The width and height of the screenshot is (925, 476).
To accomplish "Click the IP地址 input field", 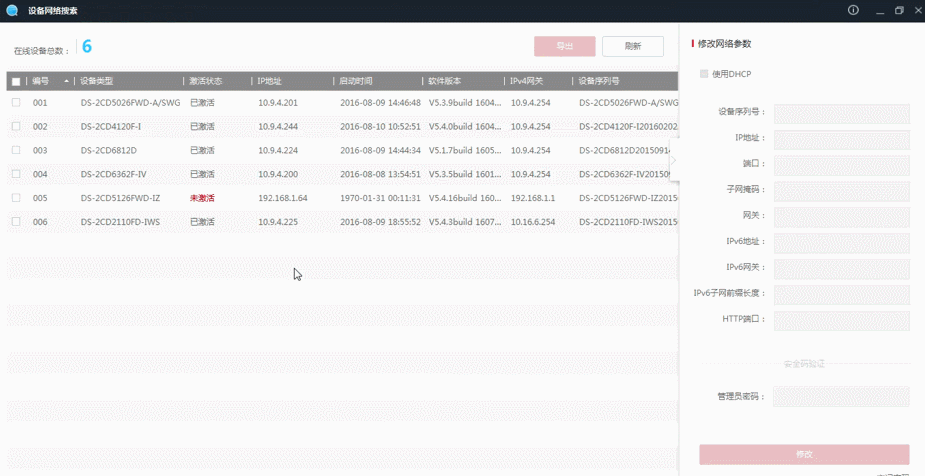I will [x=841, y=139].
